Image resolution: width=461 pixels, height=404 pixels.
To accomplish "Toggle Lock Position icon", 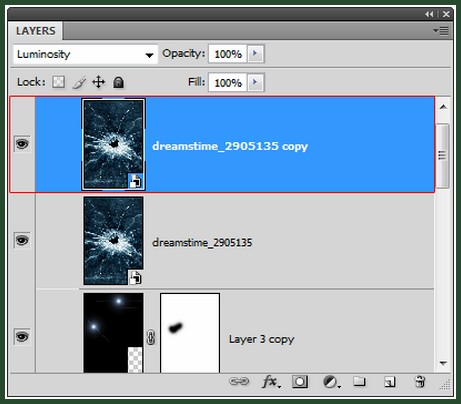I will [99, 82].
